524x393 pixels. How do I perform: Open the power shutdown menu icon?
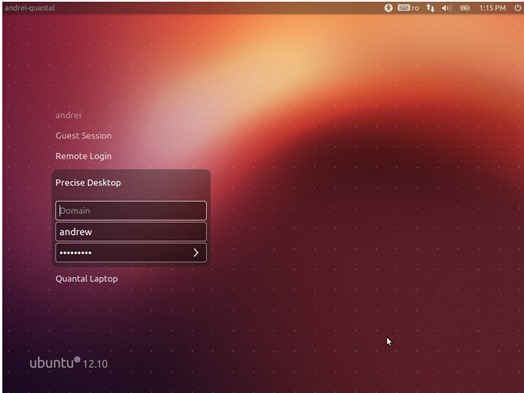[517, 8]
